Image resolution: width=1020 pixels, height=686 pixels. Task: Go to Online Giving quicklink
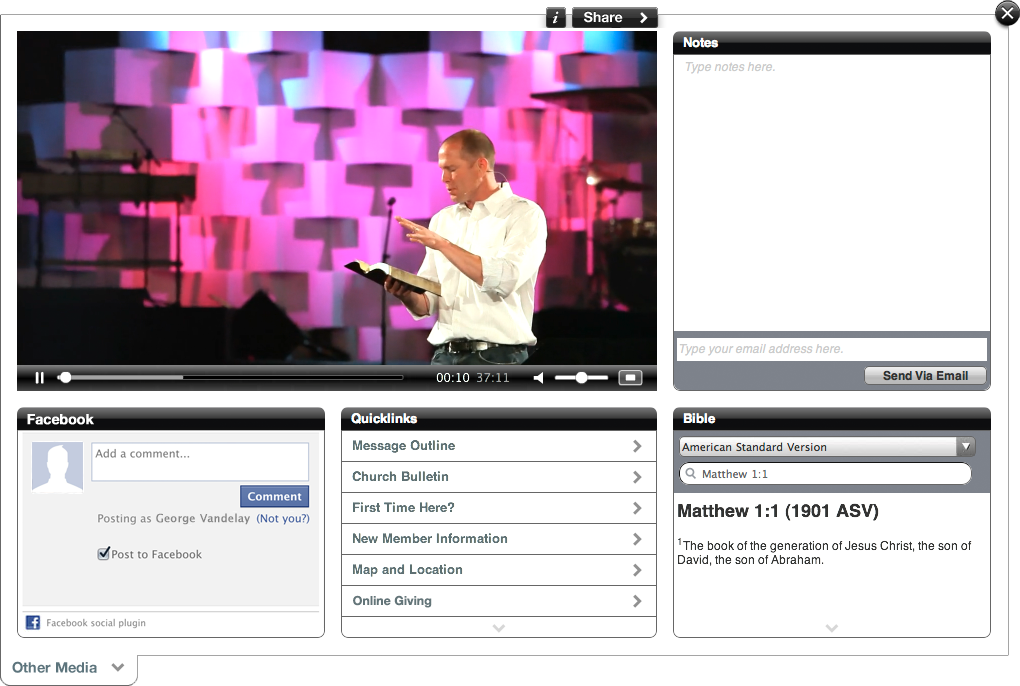click(x=499, y=601)
